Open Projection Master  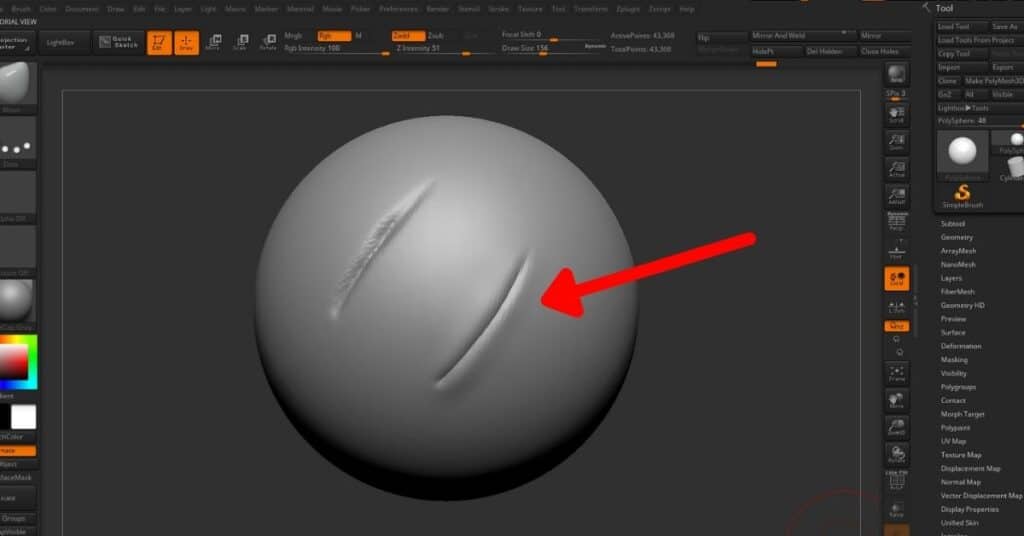point(16,43)
